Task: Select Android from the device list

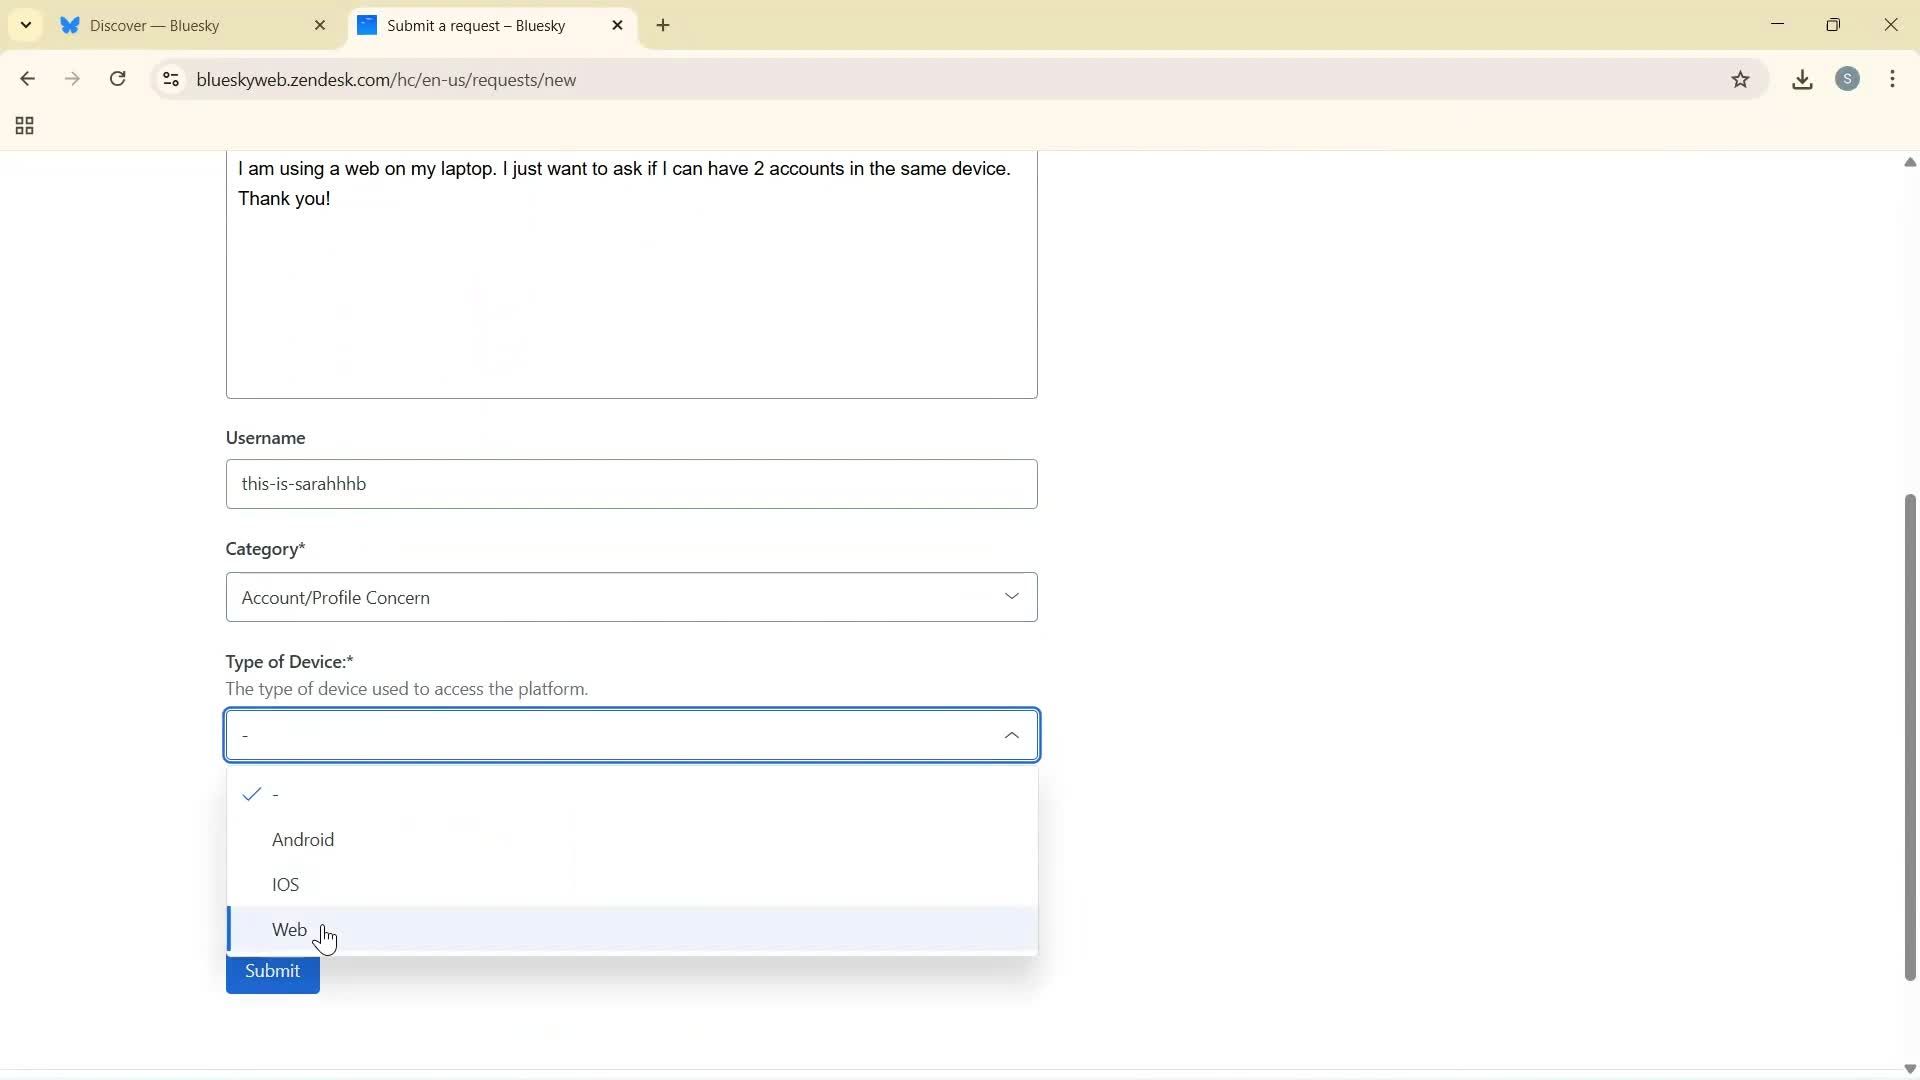Action: coord(303,839)
